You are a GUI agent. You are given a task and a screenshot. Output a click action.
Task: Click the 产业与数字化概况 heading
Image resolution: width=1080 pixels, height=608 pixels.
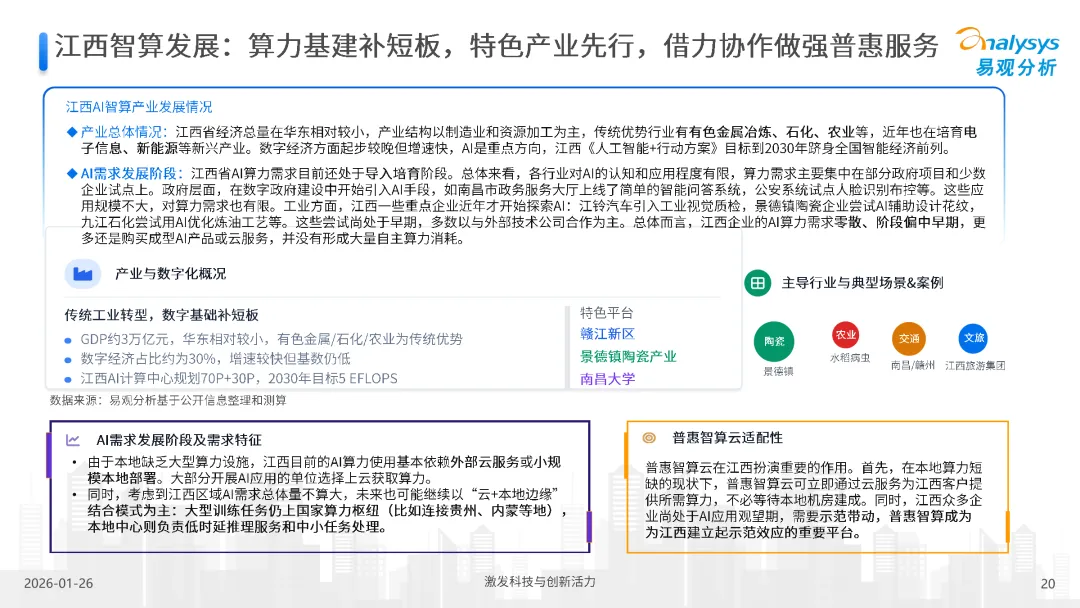(x=170, y=274)
